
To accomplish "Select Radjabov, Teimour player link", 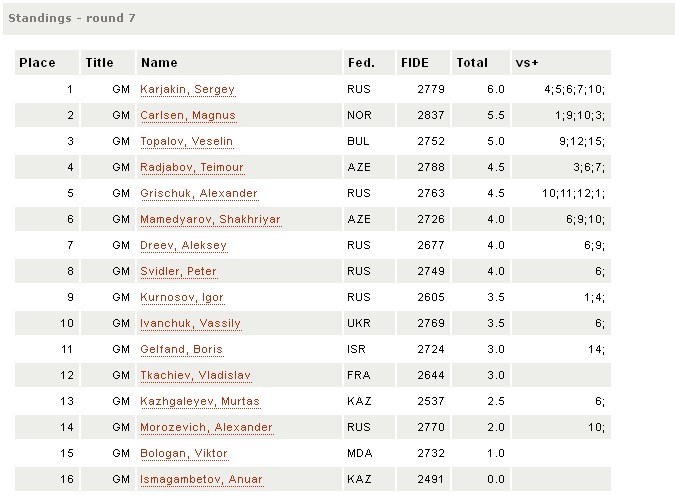I will pyautogui.click(x=192, y=167).
